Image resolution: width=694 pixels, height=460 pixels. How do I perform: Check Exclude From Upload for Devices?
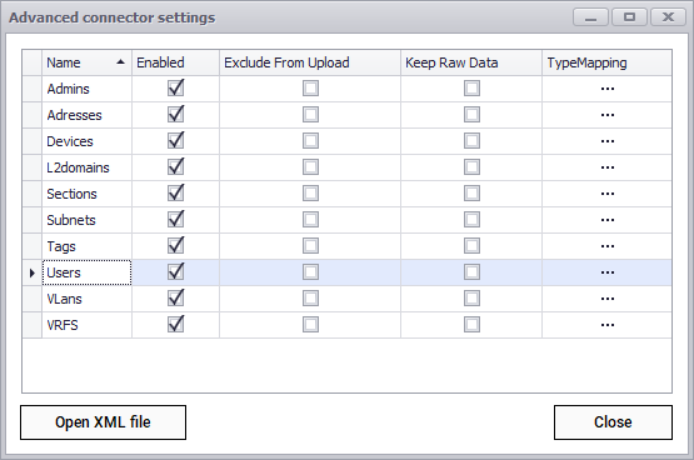[x=311, y=141]
